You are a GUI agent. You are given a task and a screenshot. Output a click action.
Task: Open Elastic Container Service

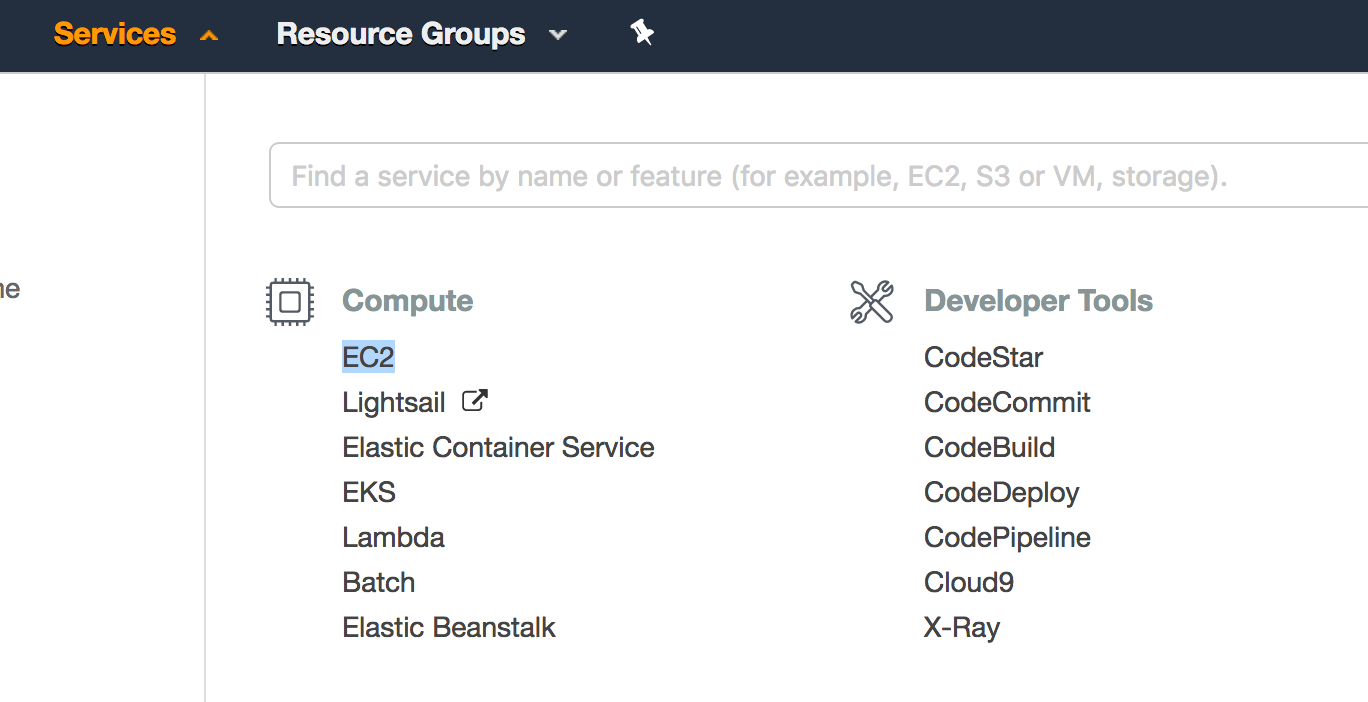(498, 446)
